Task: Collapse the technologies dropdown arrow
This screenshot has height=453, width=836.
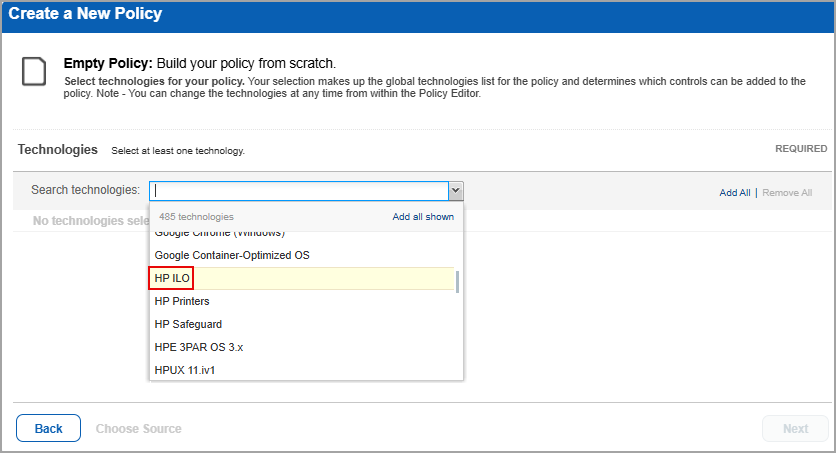Action: coord(455,190)
